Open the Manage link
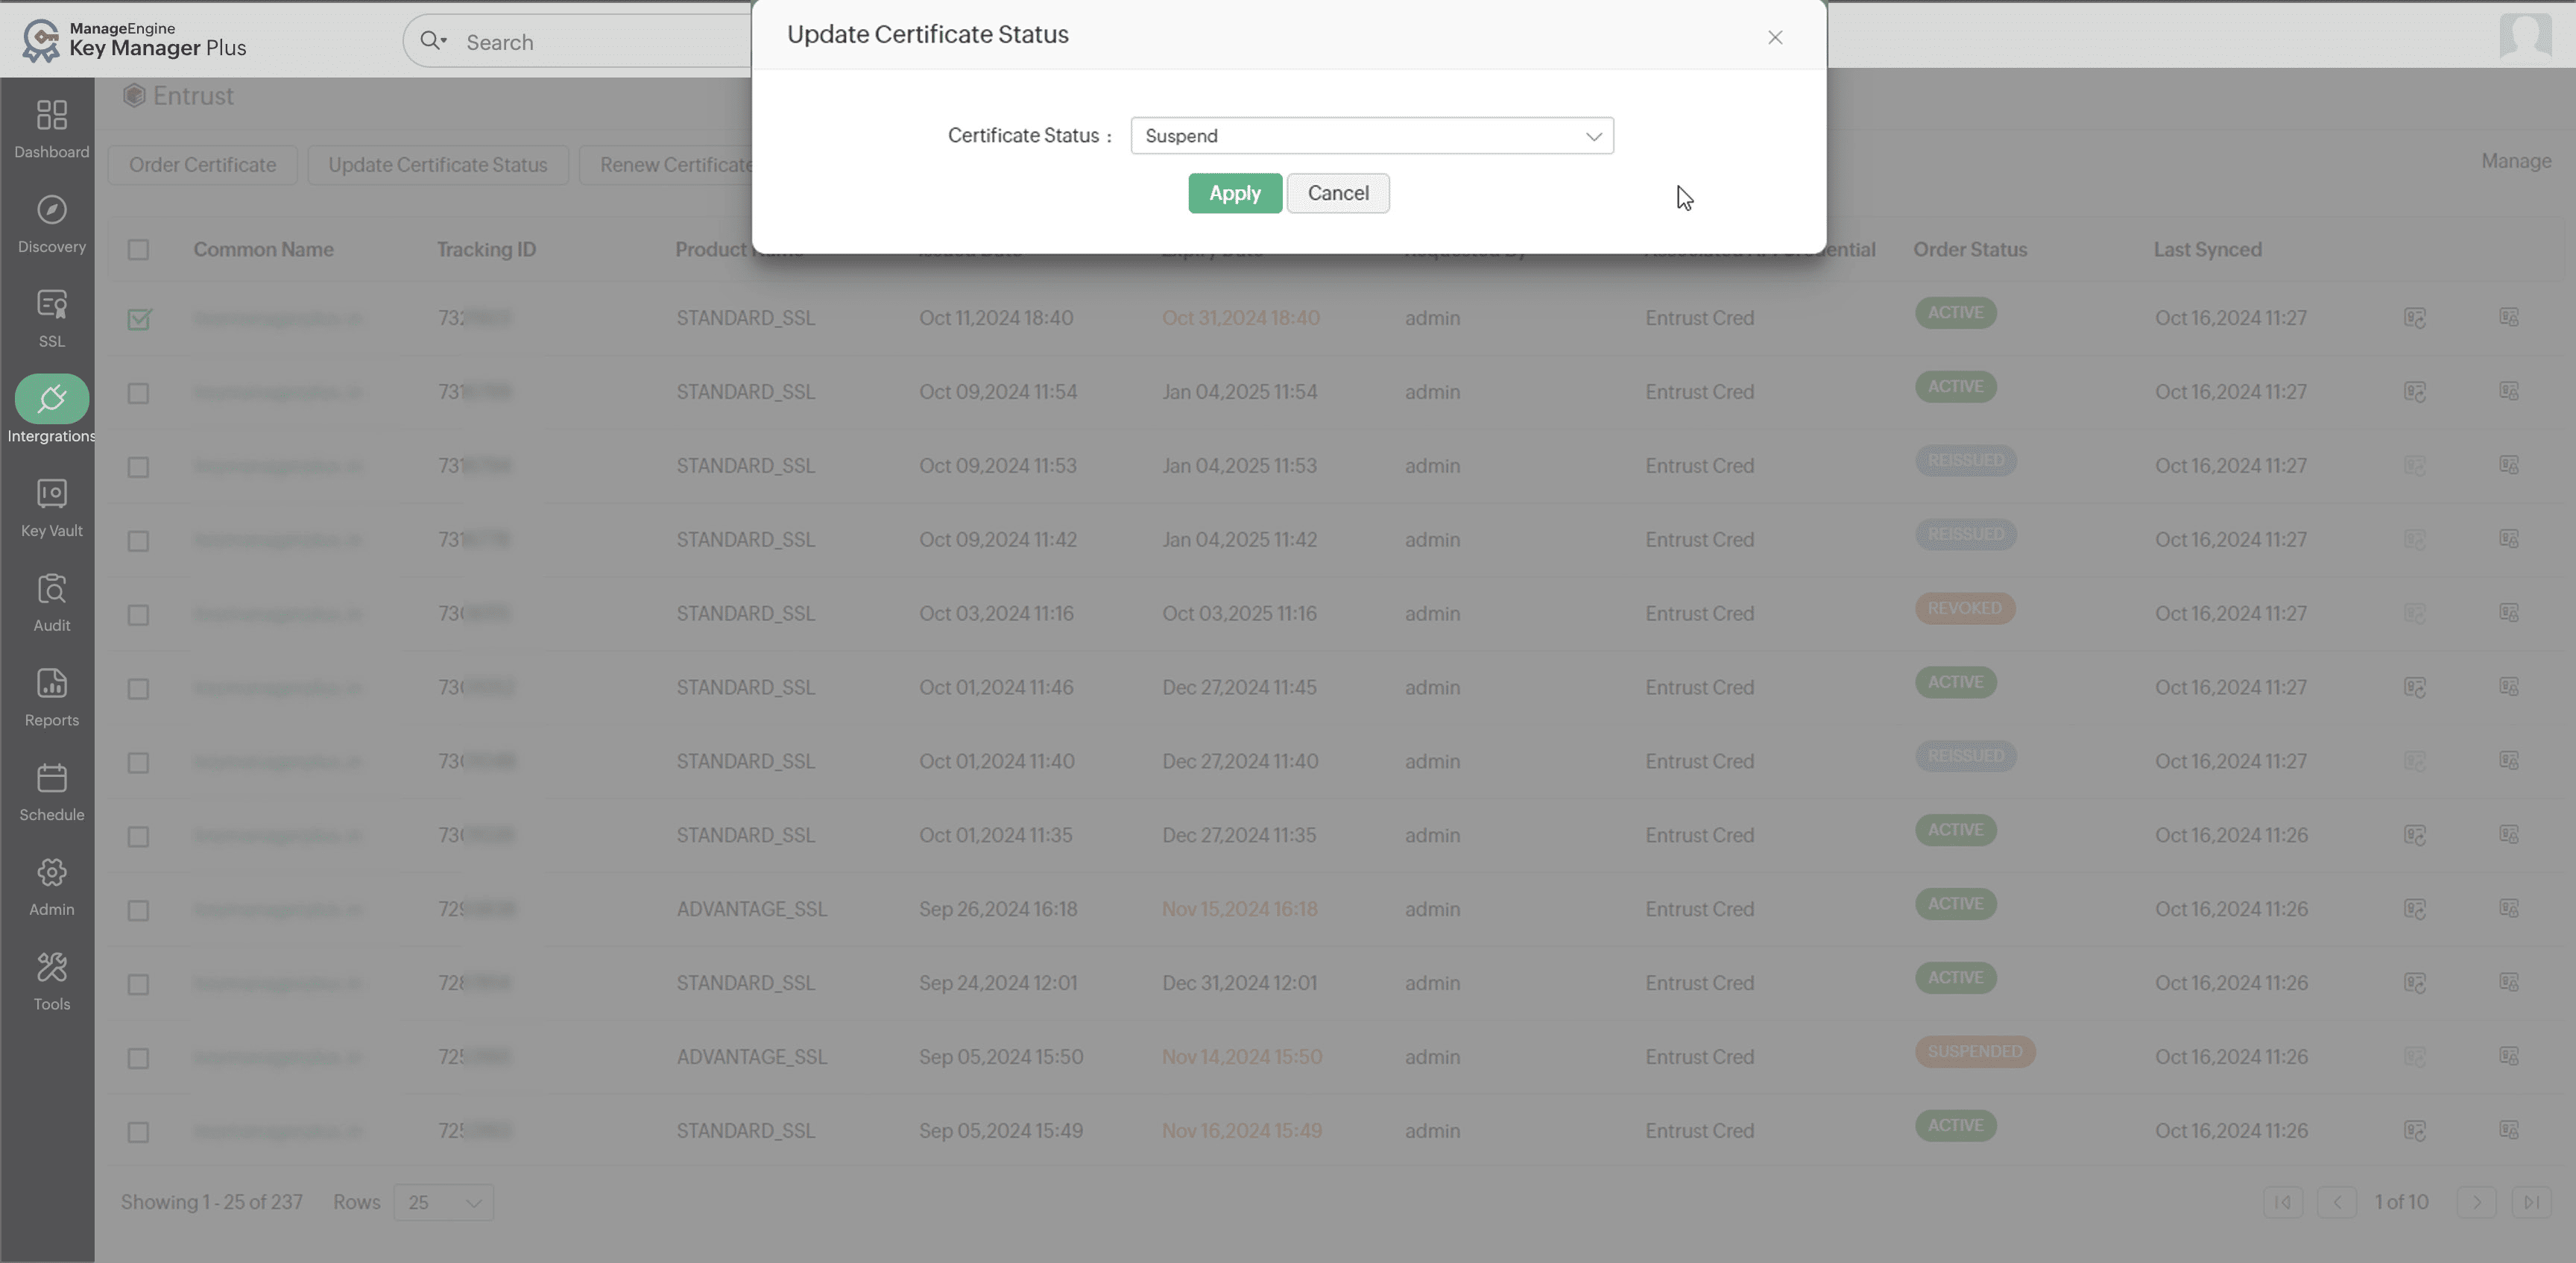The image size is (2576, 1263). [x=2516, y=161]
